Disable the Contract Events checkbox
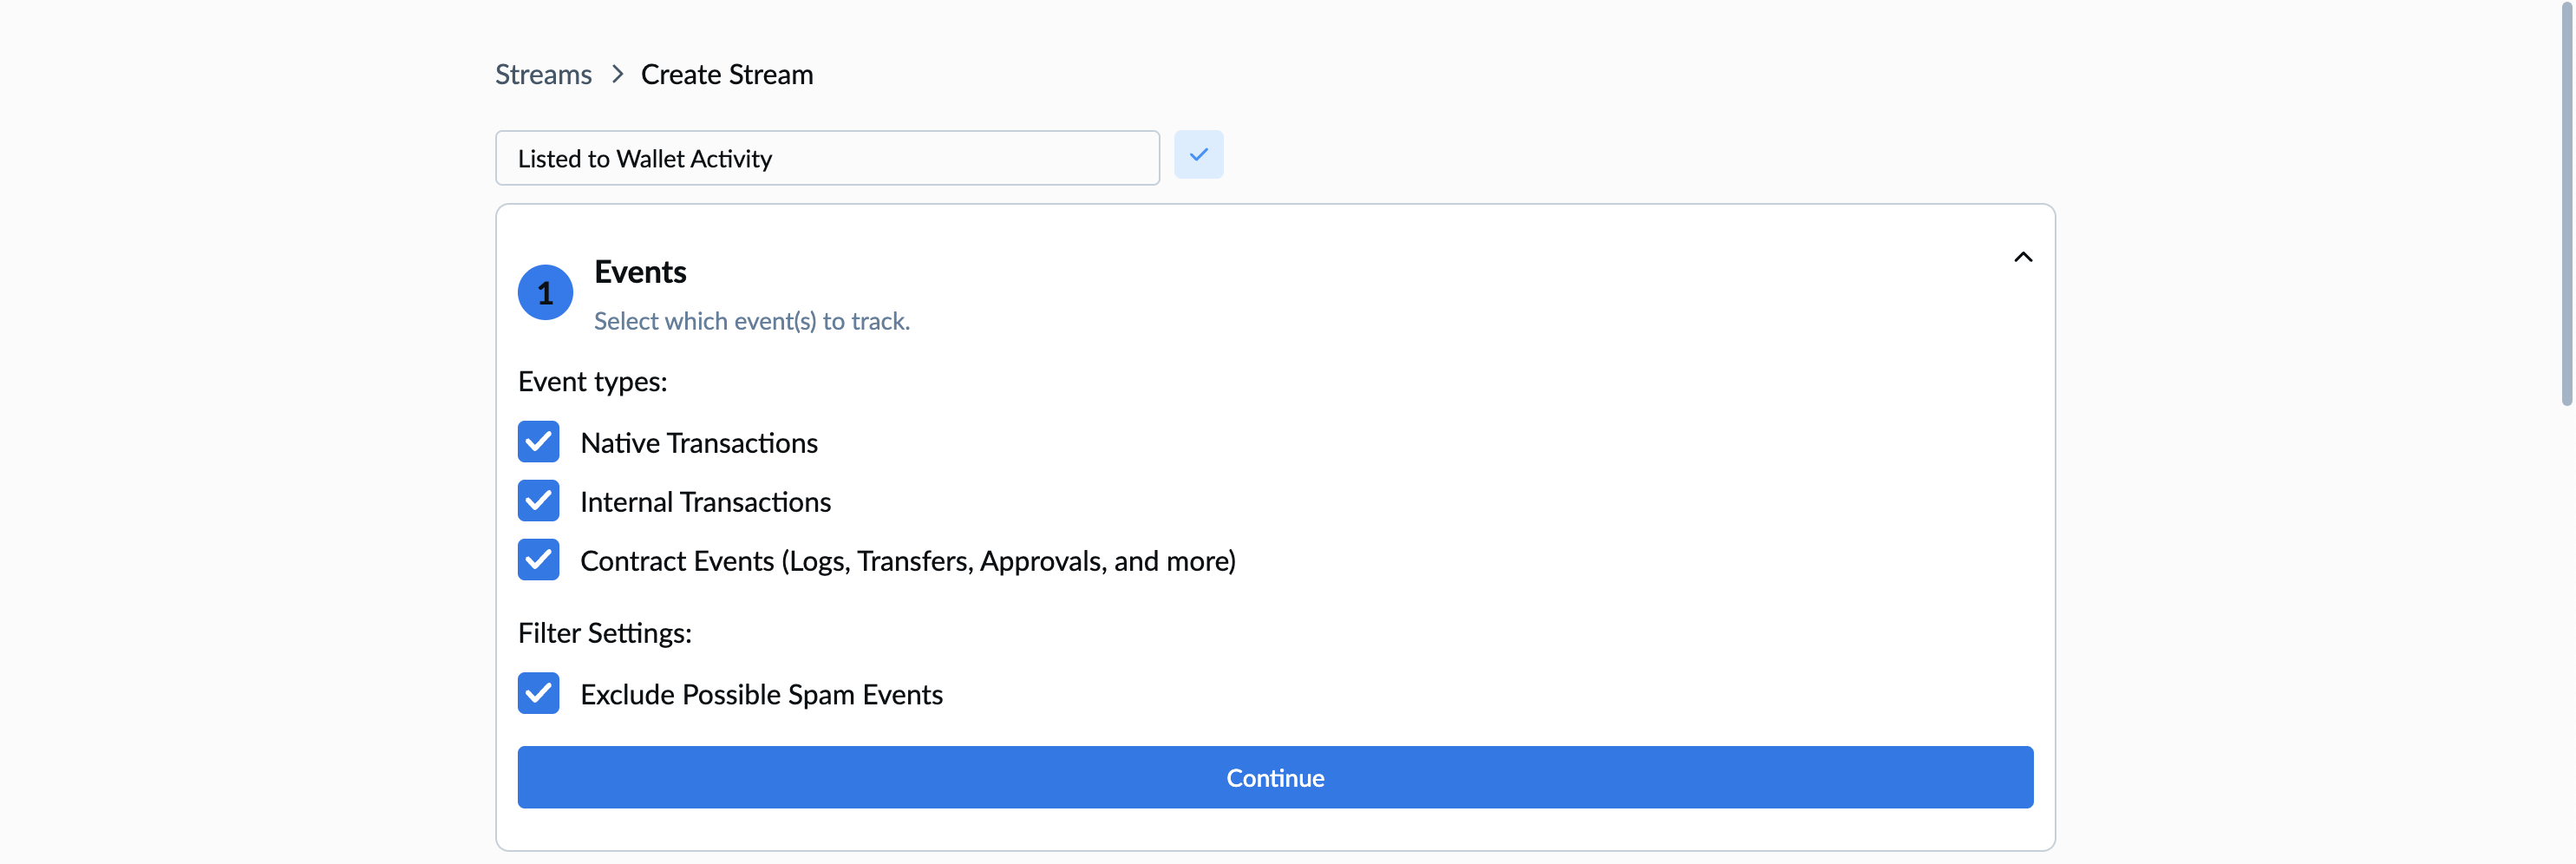The image size is (2576, 864). pyautogui.click(x=538, y=560)
